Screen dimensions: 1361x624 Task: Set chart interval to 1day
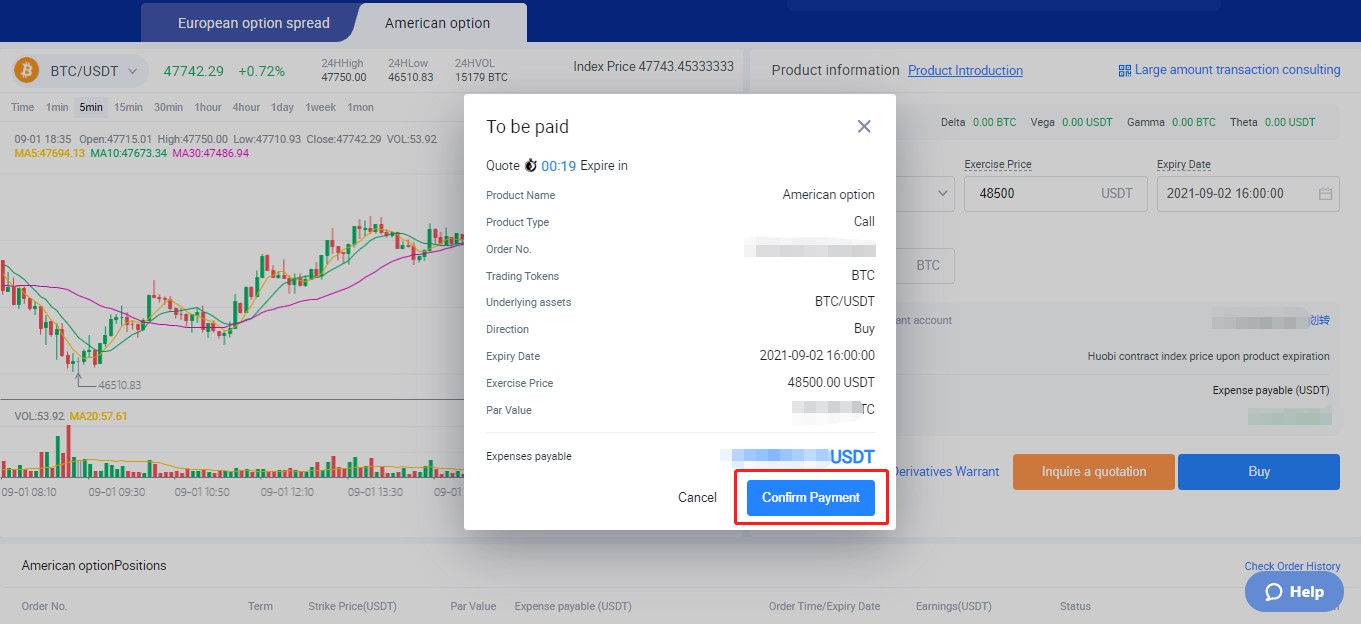(282, 107)
